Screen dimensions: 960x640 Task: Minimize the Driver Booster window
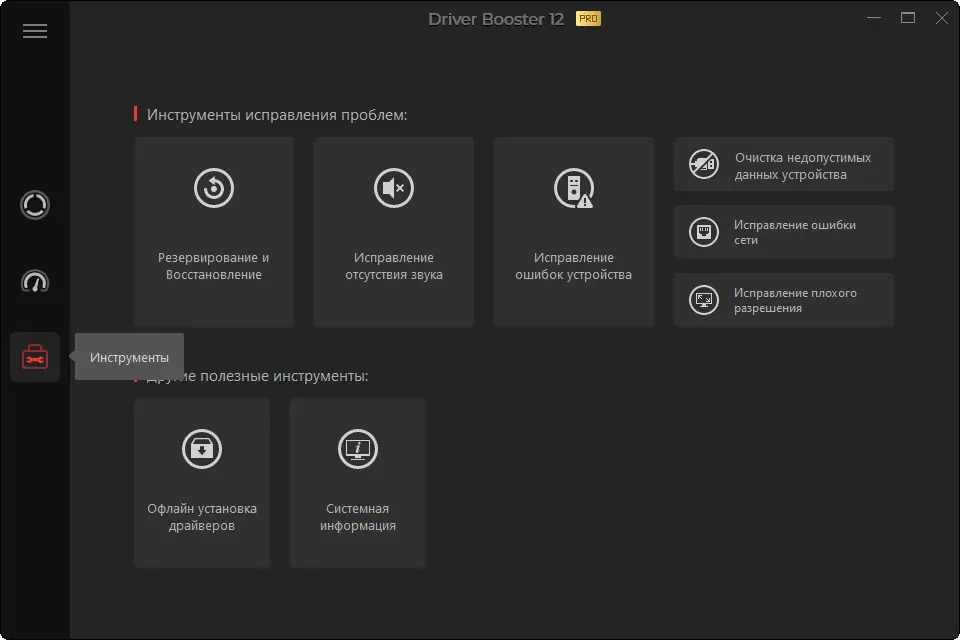[873, 18]
